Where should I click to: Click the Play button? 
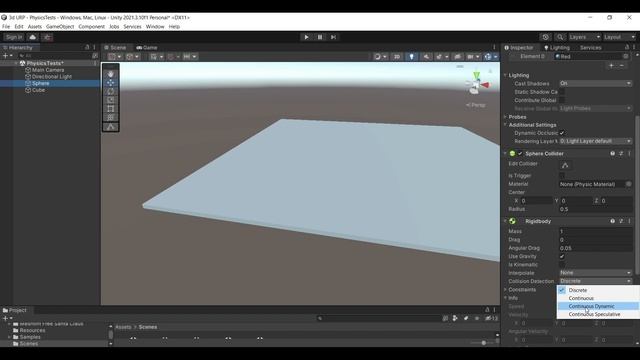(x=306, y=37)
